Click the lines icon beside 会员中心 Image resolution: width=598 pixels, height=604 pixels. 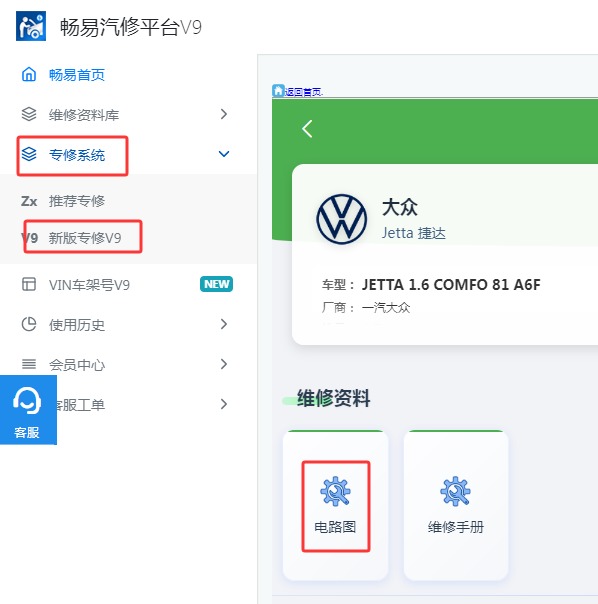(29, 364)
